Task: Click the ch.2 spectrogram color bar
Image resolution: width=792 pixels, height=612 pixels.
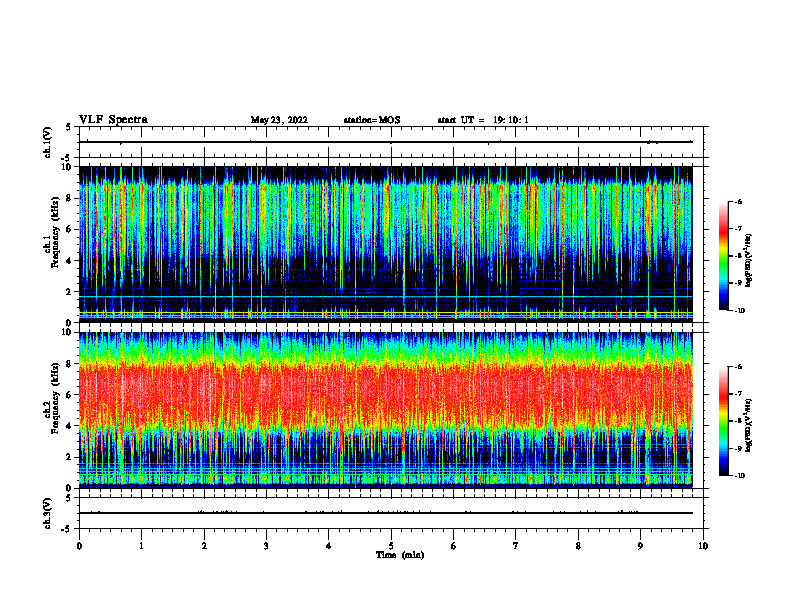Action: [x=724, y=421]
